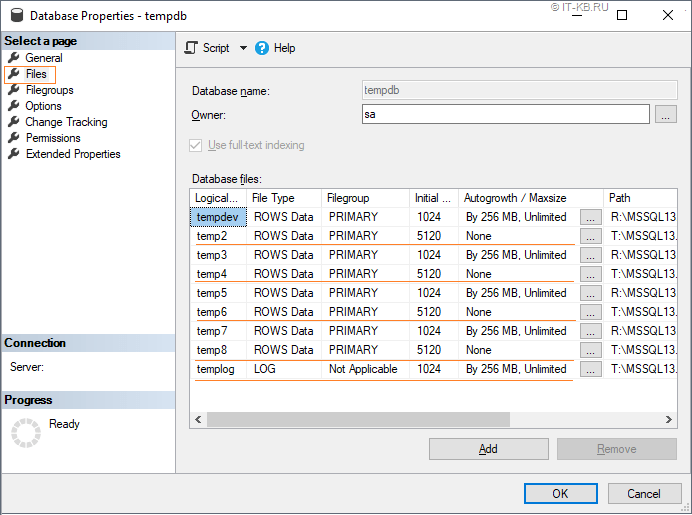Select the General page wrench icon
This screenshot has width=692, height=515.
[x=13, y=58]
